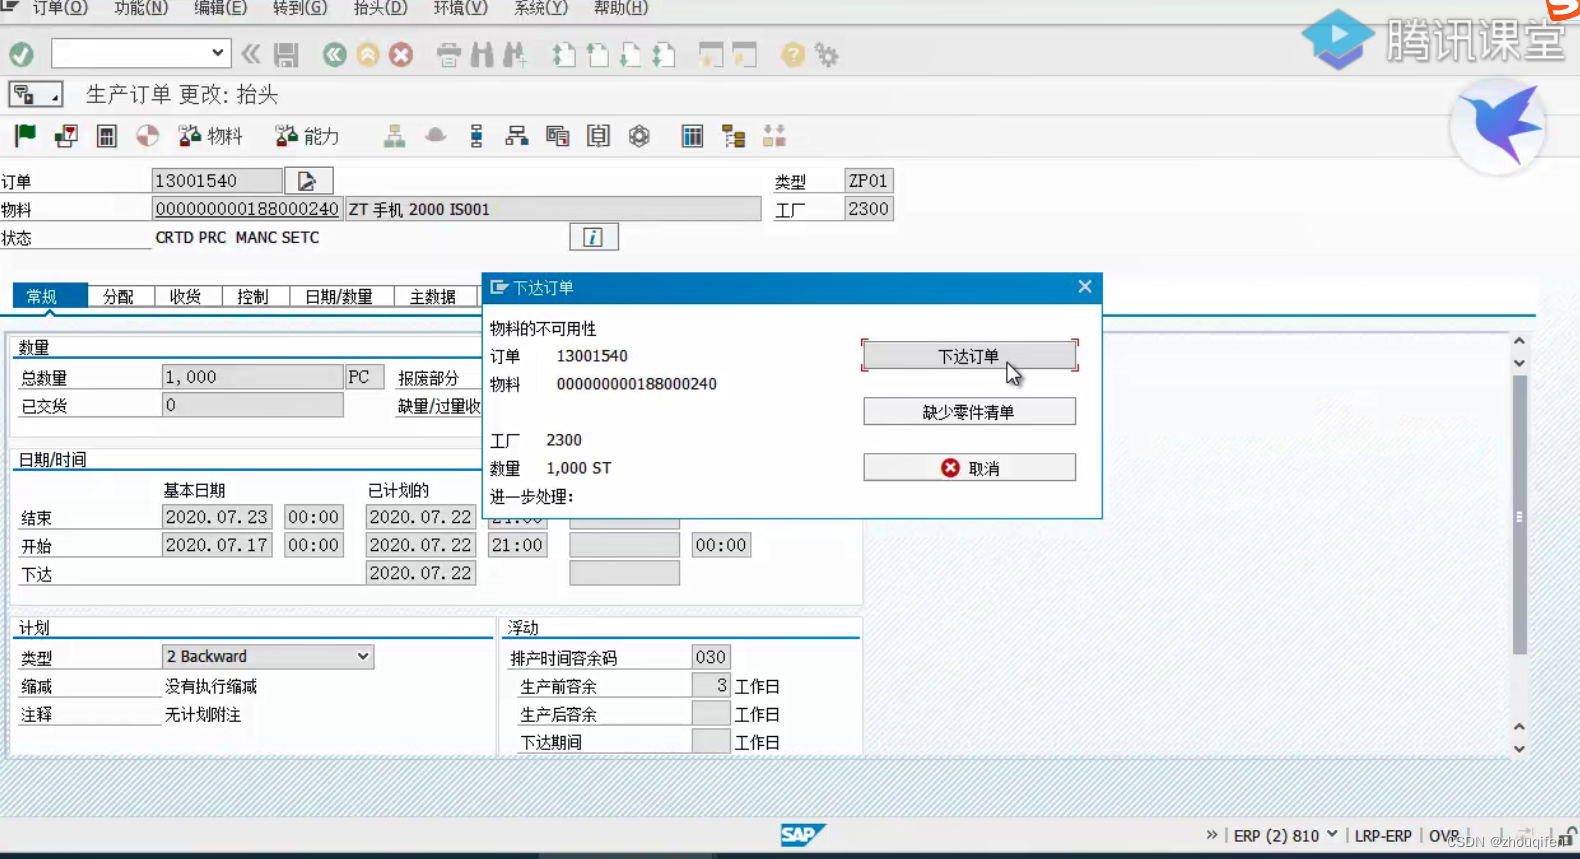Click the 订单 number field 13001540
Viewport: 1580px width, 859px height.
point(217,181)
